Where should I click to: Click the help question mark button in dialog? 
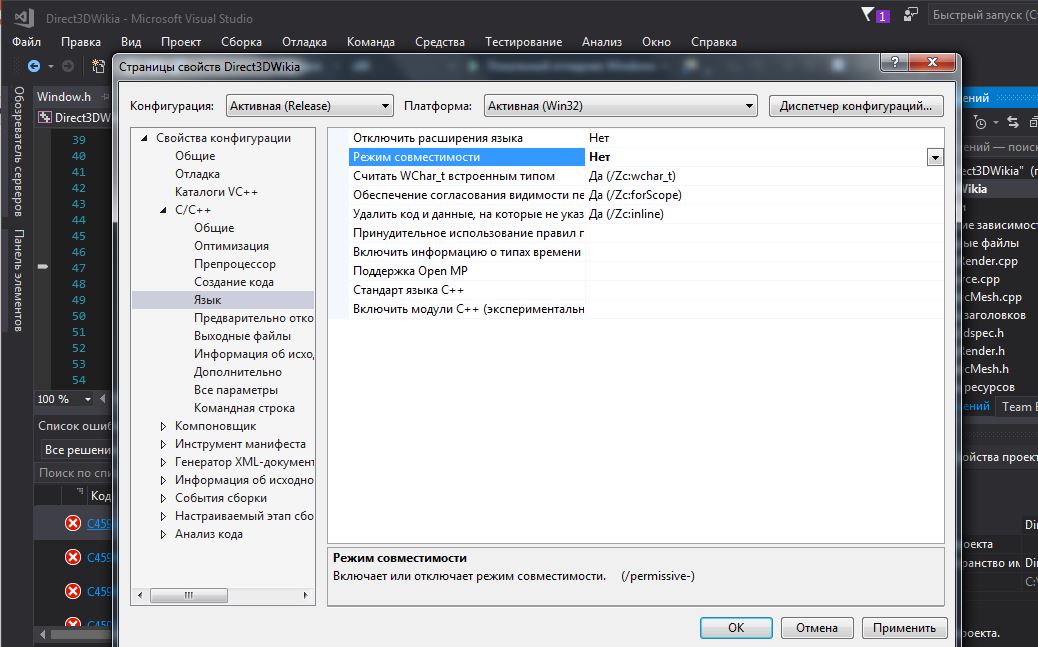(894, 62)
